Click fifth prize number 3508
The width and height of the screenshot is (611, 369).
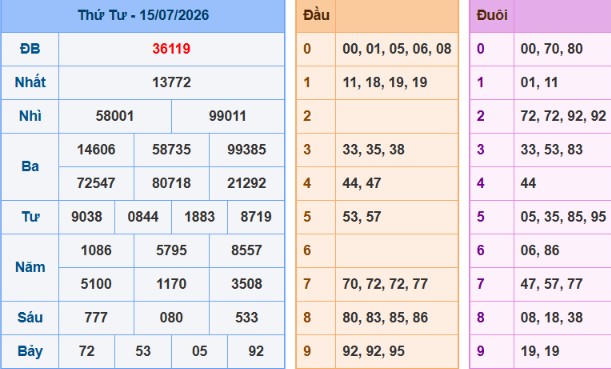point(247,283)
